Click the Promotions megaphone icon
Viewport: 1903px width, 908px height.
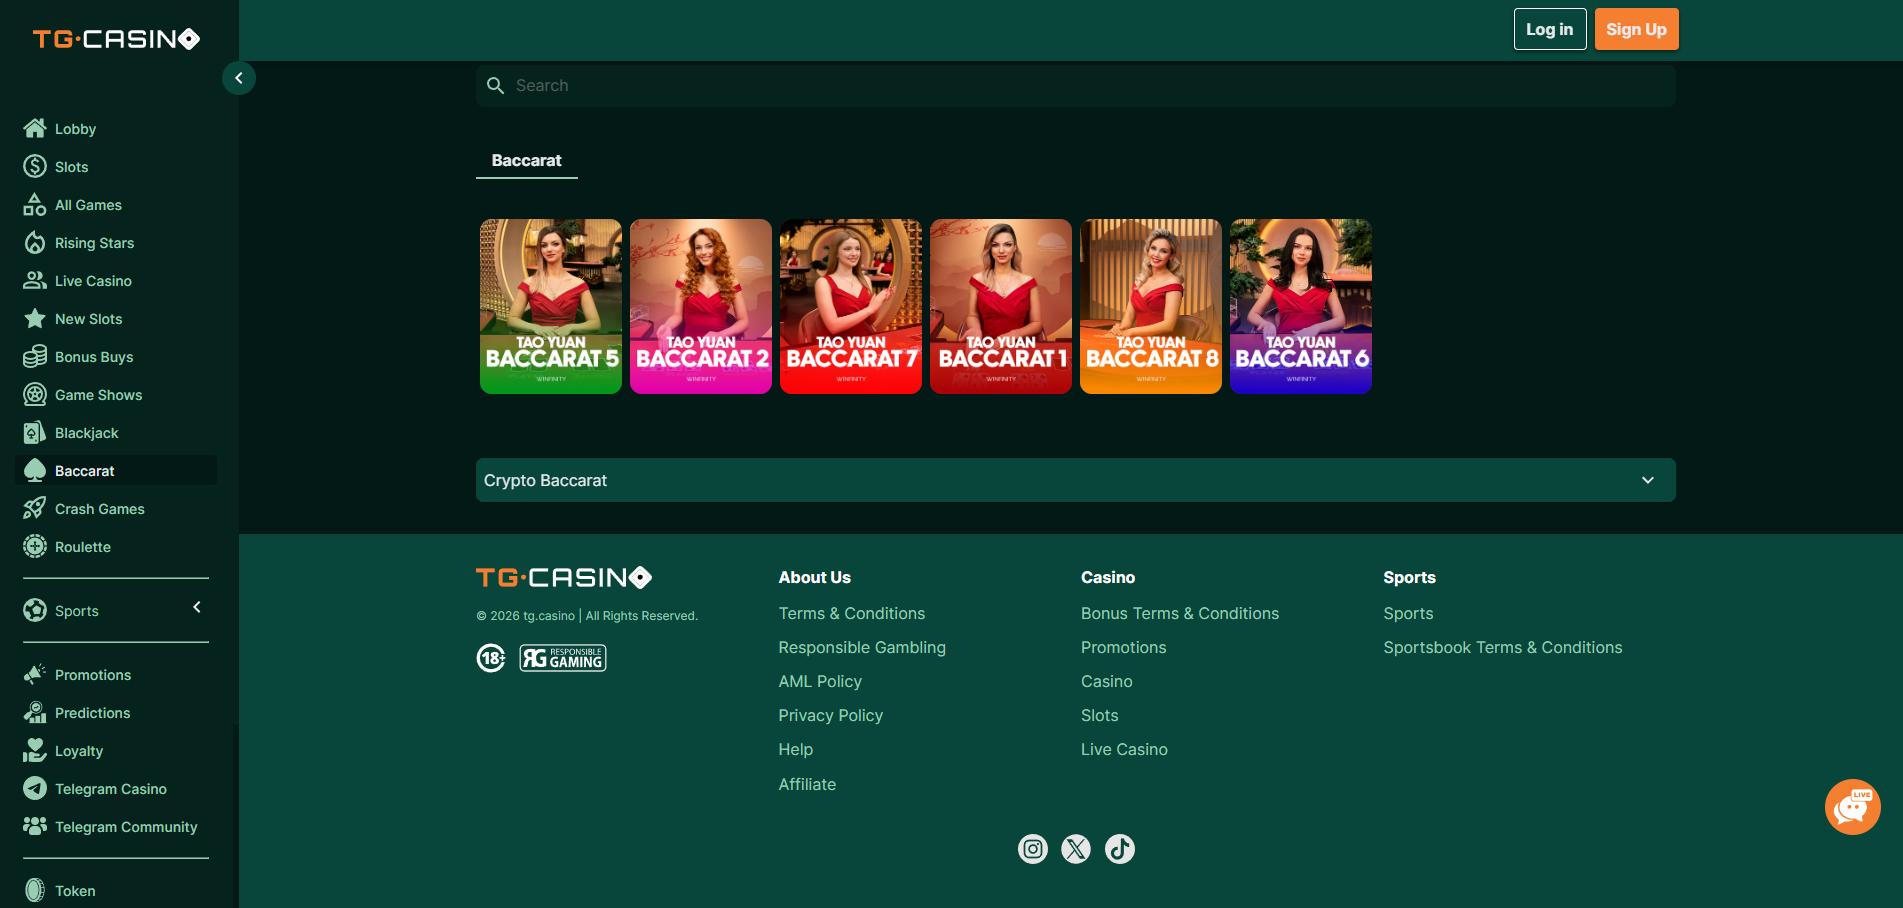click(35, 674)
